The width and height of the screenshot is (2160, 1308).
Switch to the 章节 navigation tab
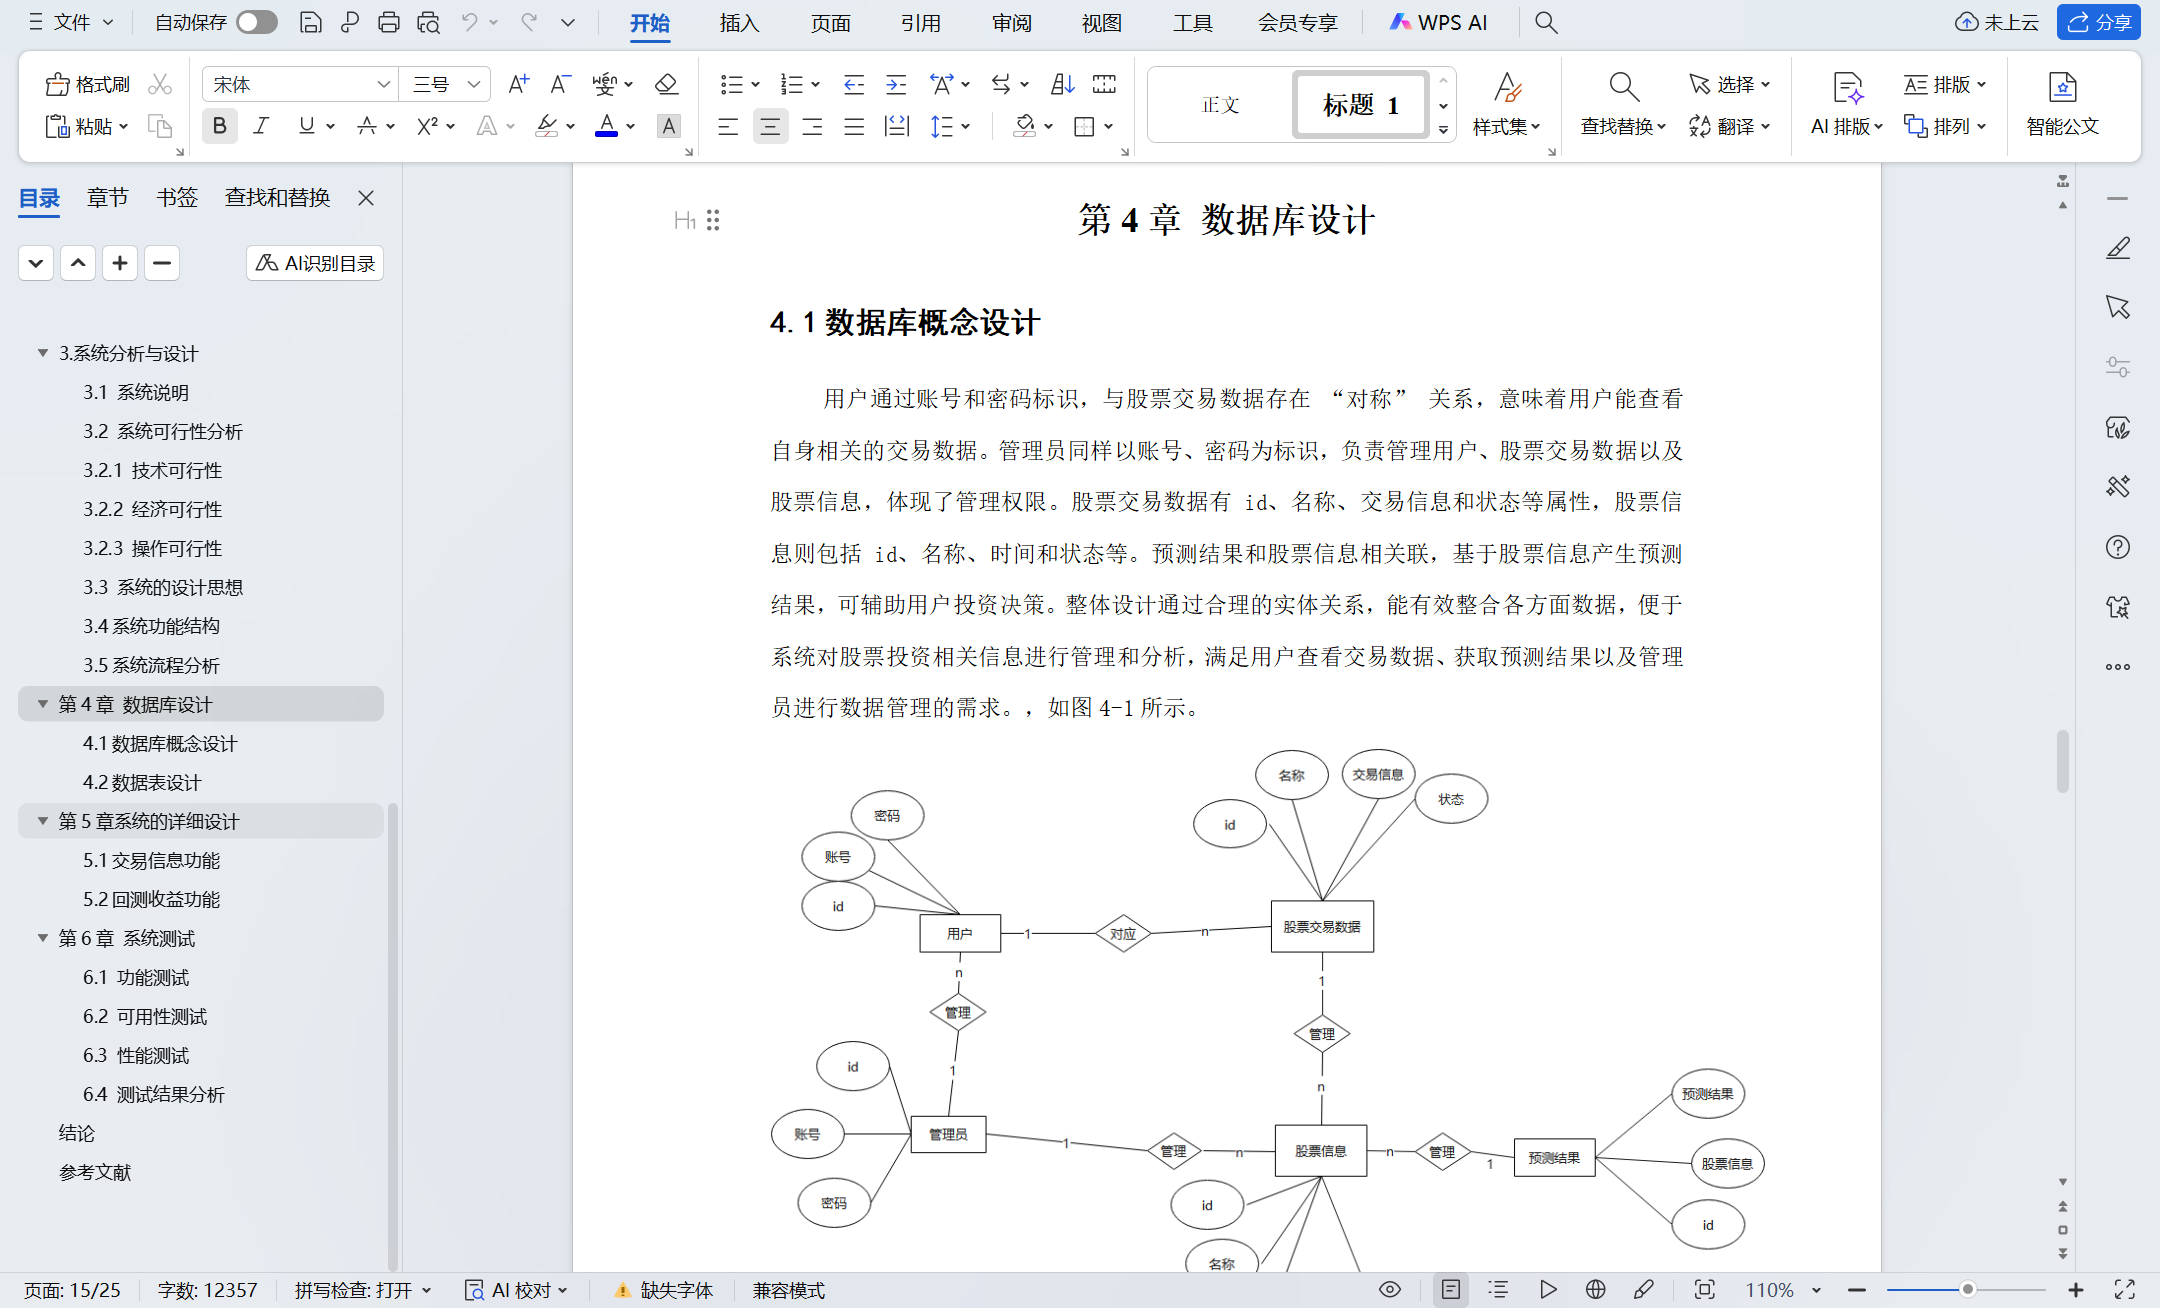(x=107, y=197)
